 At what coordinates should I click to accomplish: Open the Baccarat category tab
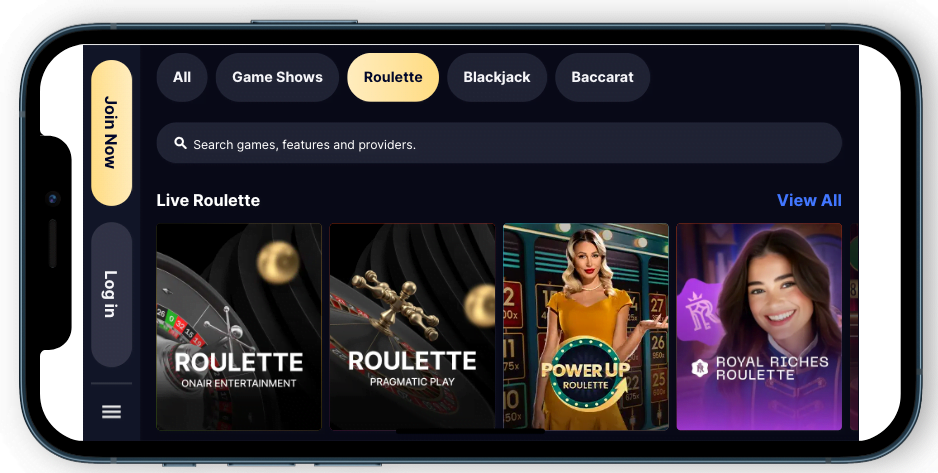coord(602,77)
